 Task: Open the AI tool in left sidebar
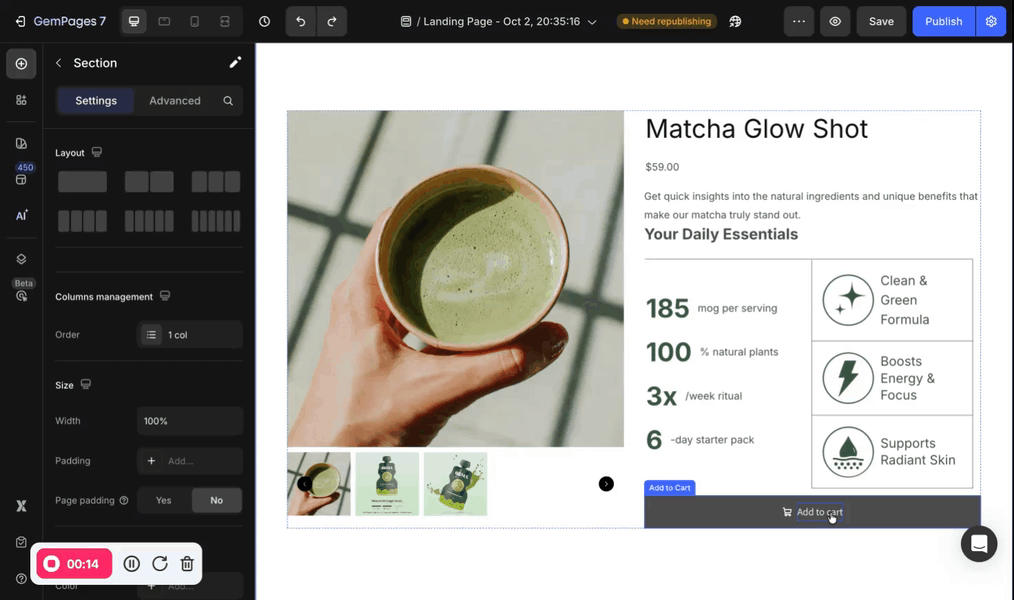[x=21, y=215]
